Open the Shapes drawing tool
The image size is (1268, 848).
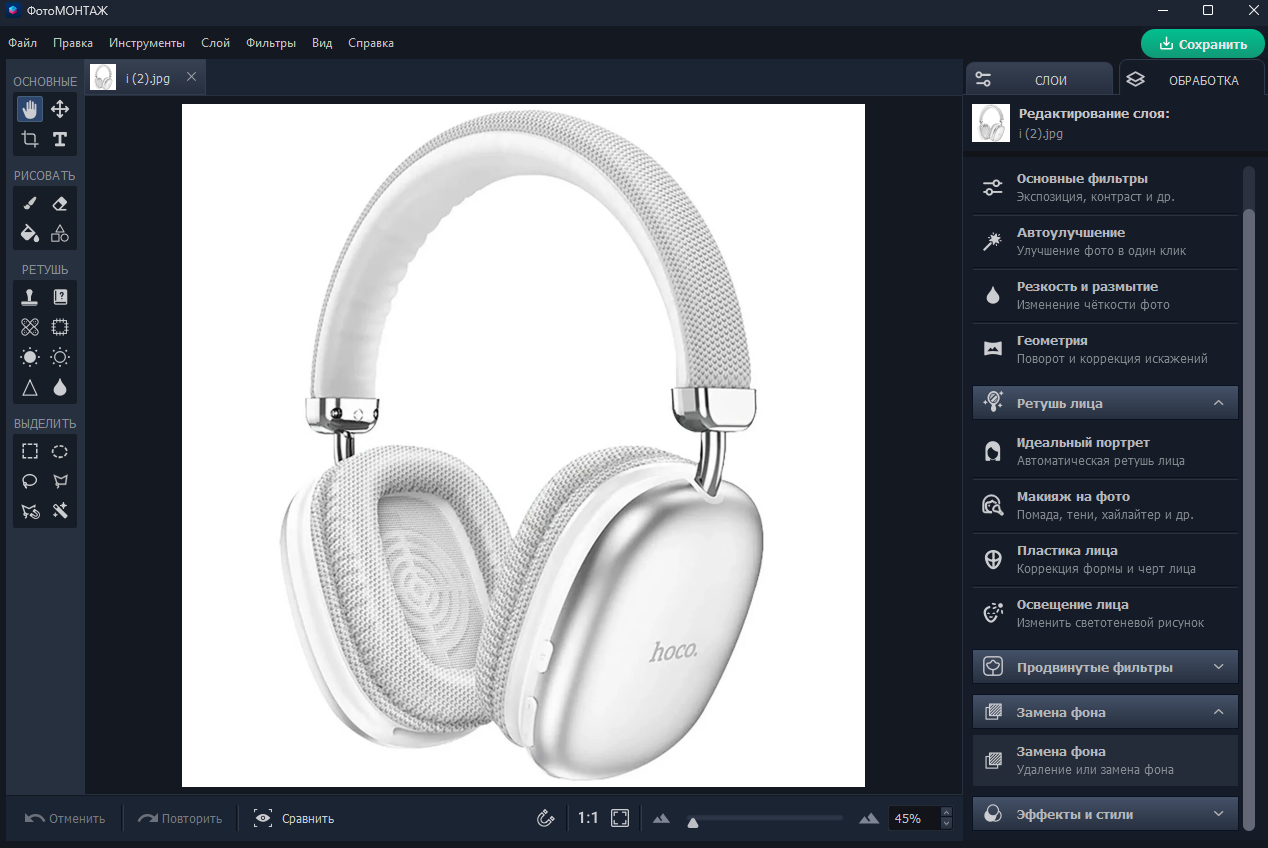pyautogui.click(x=60, y=233)
